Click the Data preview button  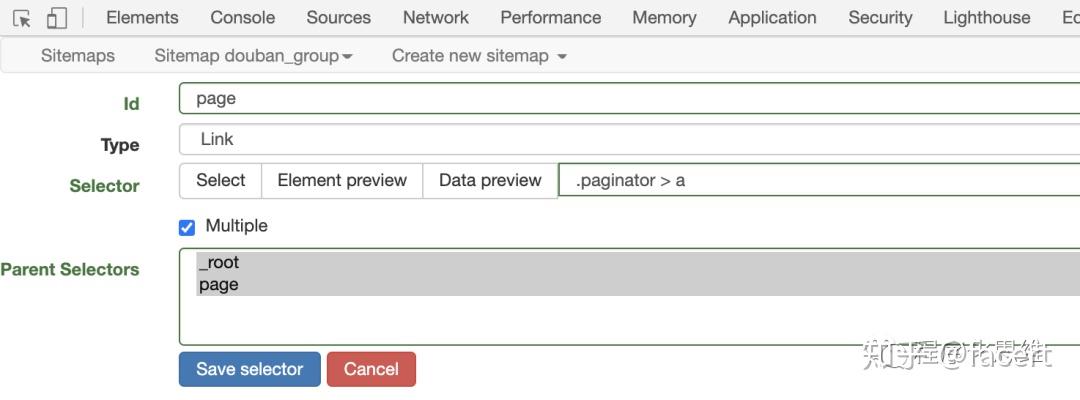(490, 180)
